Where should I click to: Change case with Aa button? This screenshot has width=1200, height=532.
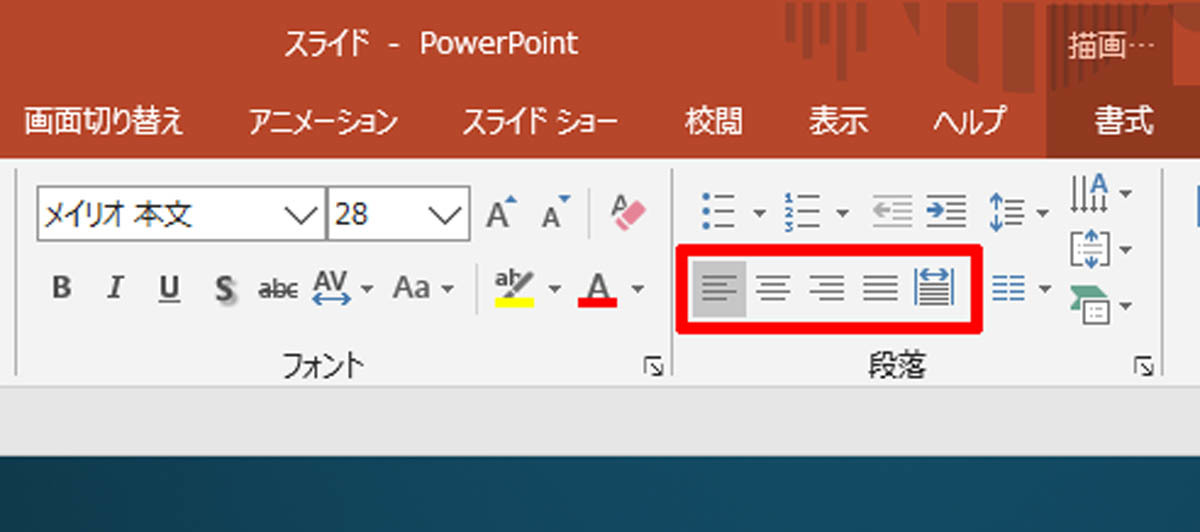[411, 289]
